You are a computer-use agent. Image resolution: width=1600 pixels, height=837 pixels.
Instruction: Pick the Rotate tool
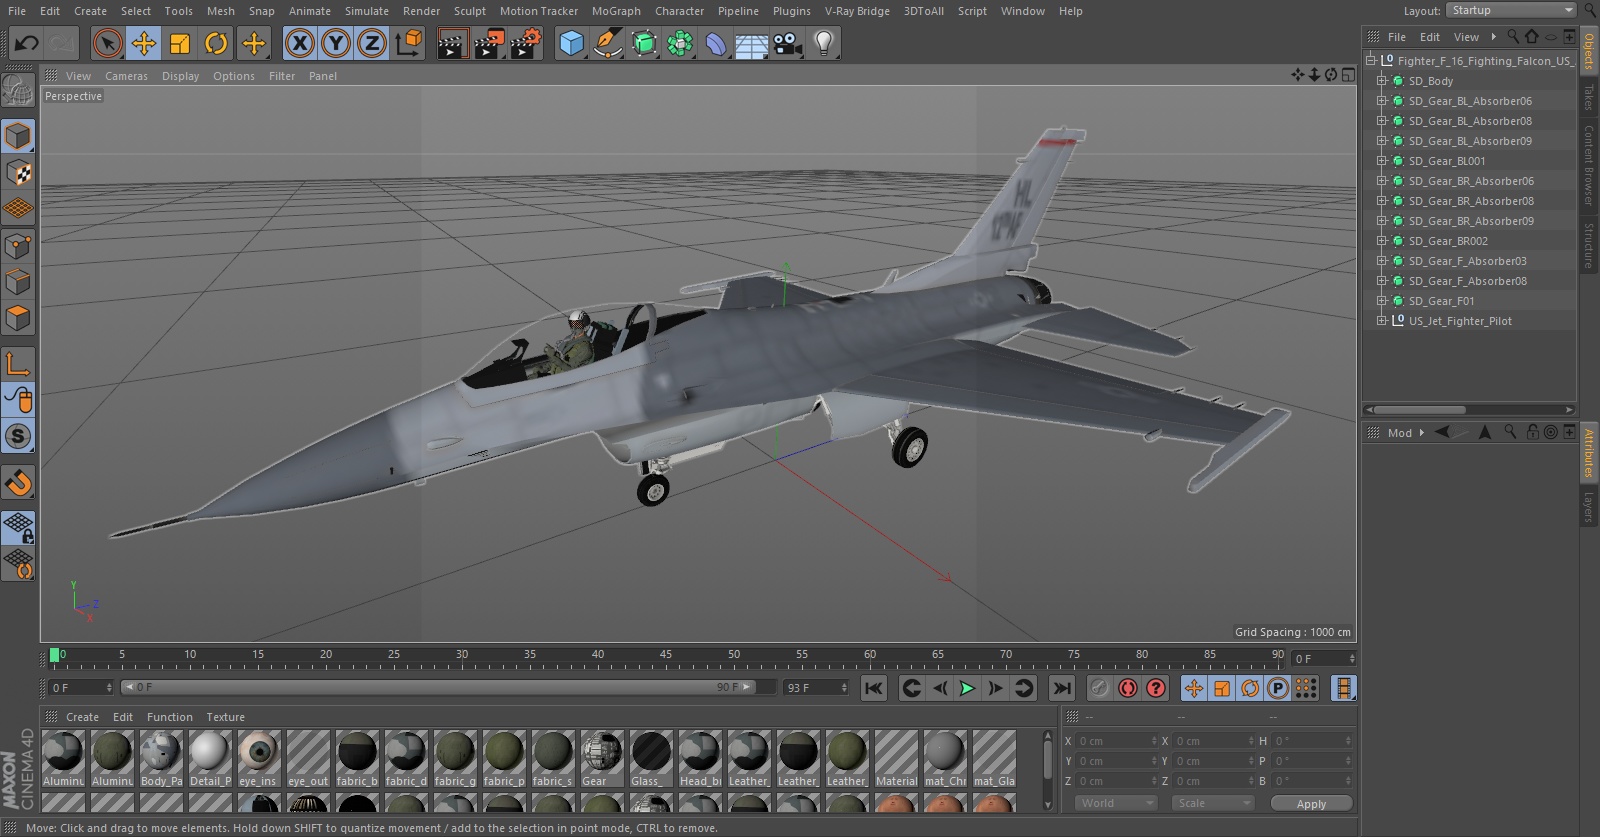(x=216, y=43)
